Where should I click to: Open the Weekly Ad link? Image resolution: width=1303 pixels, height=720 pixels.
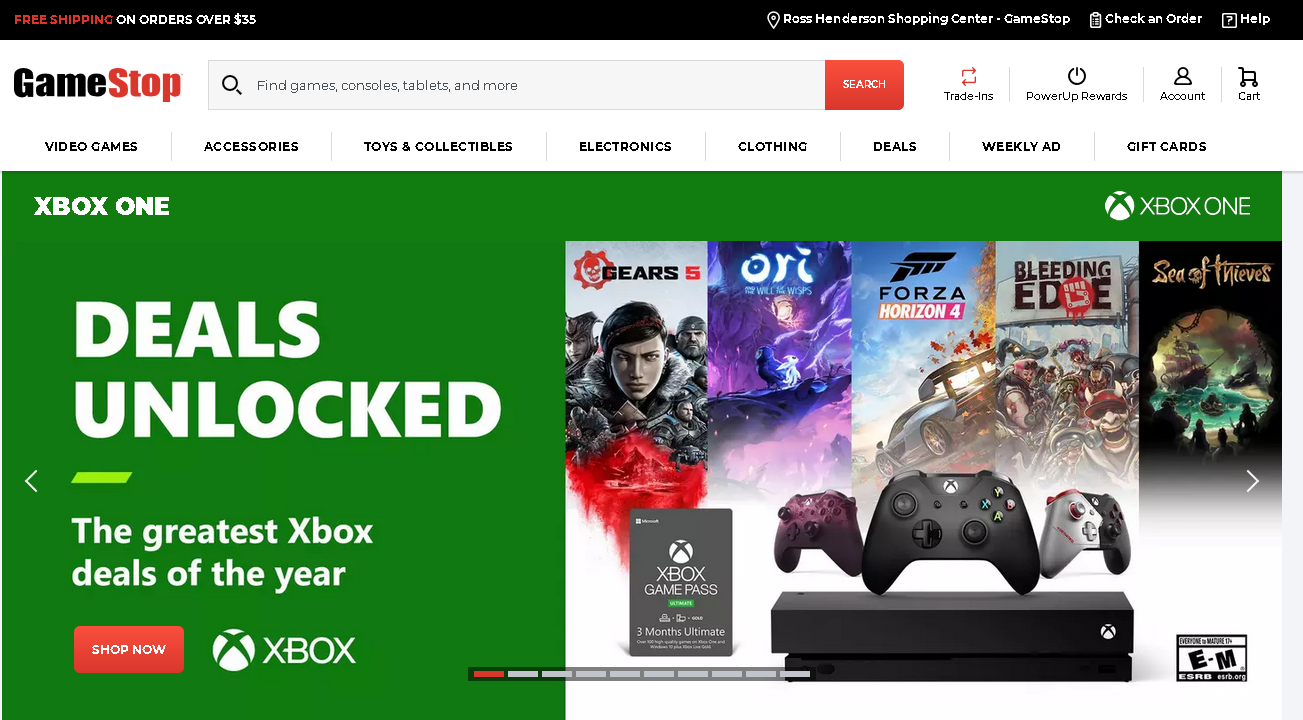click(x=1021, y=146)
